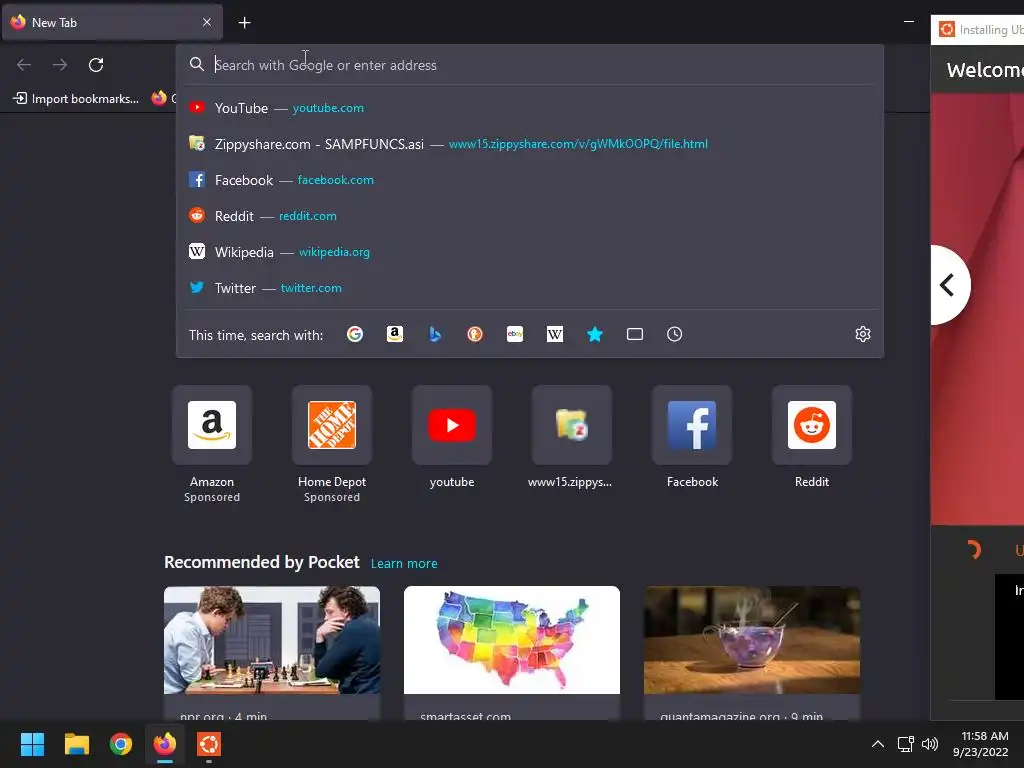Open the network status tray icon
Screen dimensions: 1024x768
pyautogui.click(x=905, y=744)
